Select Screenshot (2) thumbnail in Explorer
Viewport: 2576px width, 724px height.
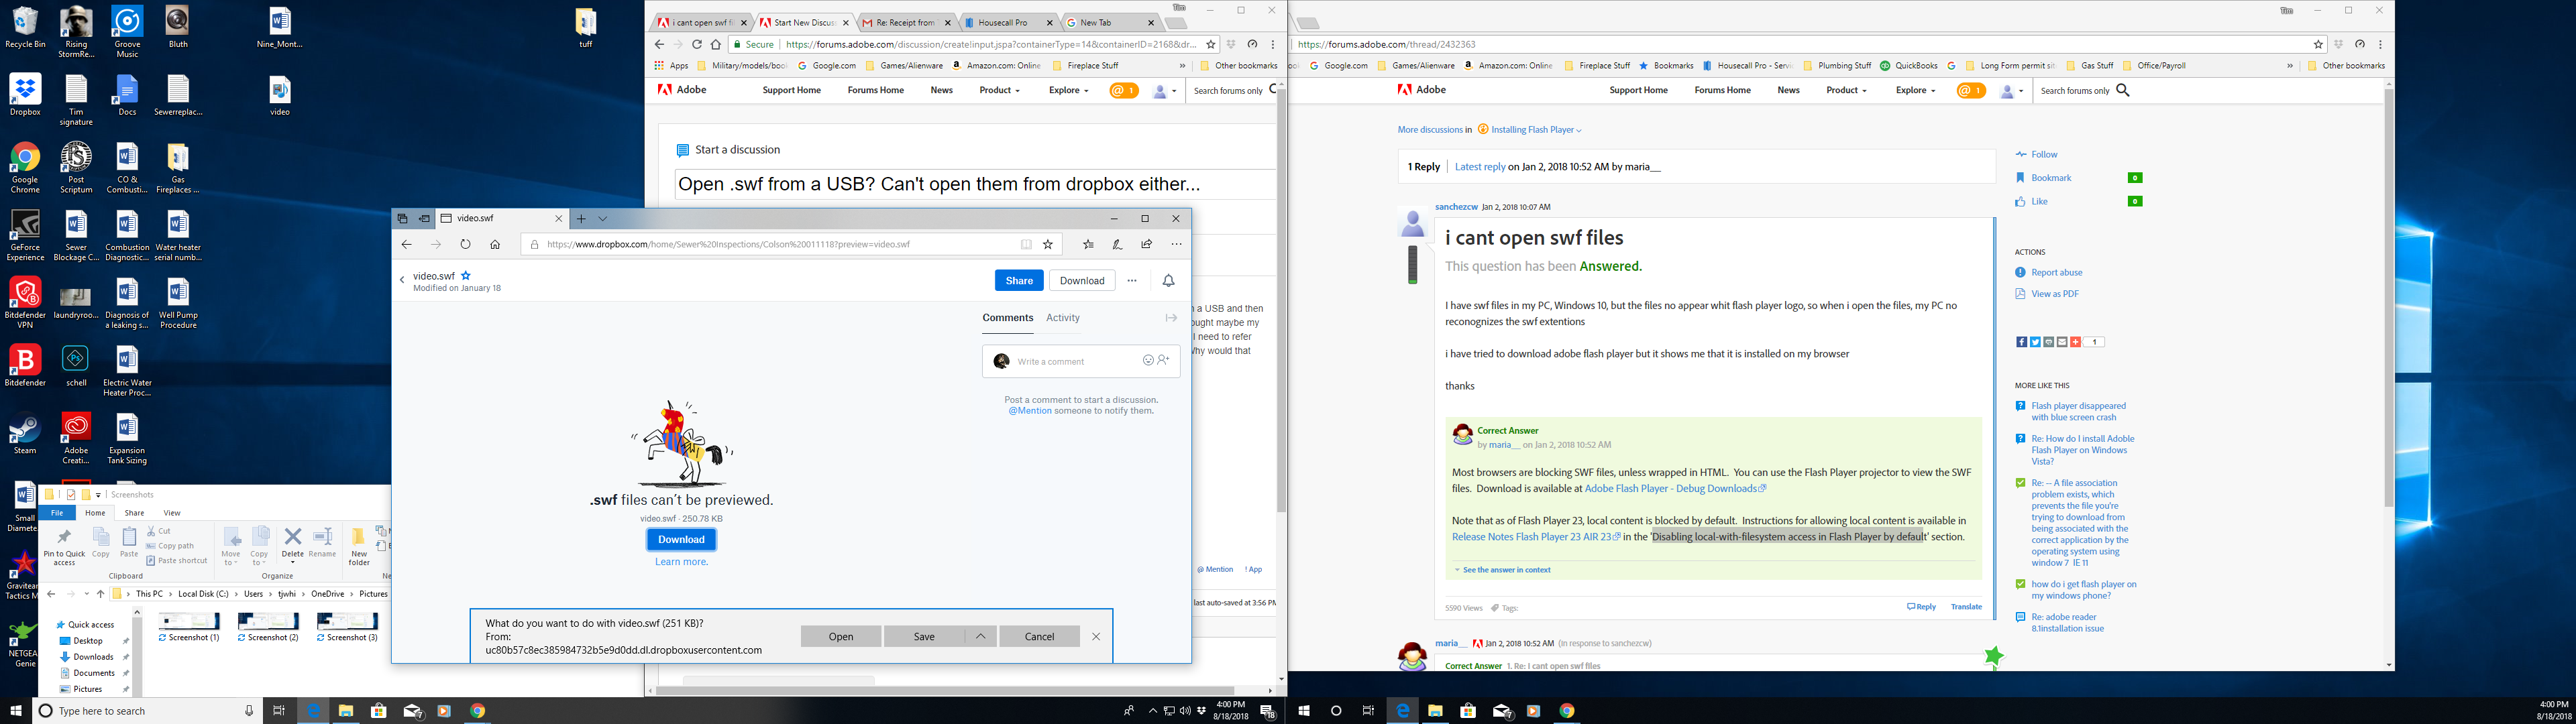pyautogui.click(x=268, y=626)
